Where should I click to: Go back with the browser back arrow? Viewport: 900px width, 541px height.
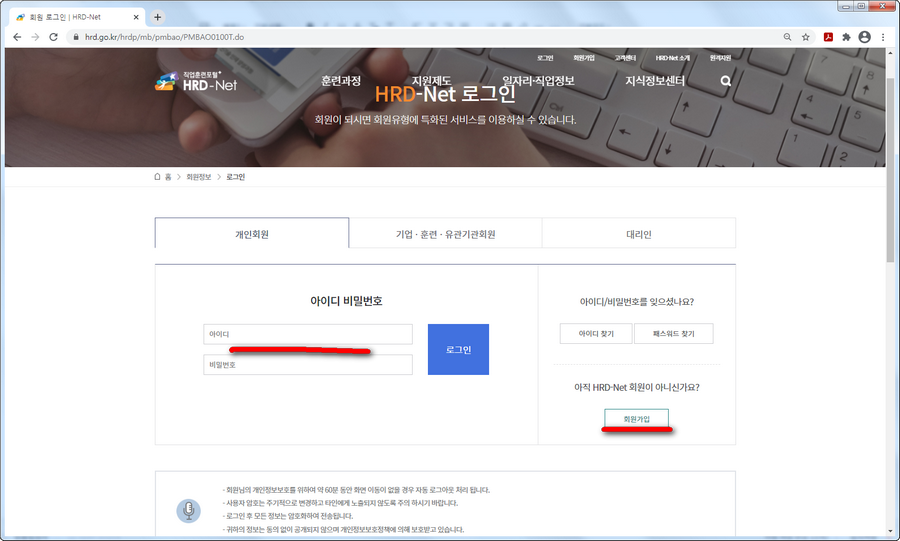(17, 37)
